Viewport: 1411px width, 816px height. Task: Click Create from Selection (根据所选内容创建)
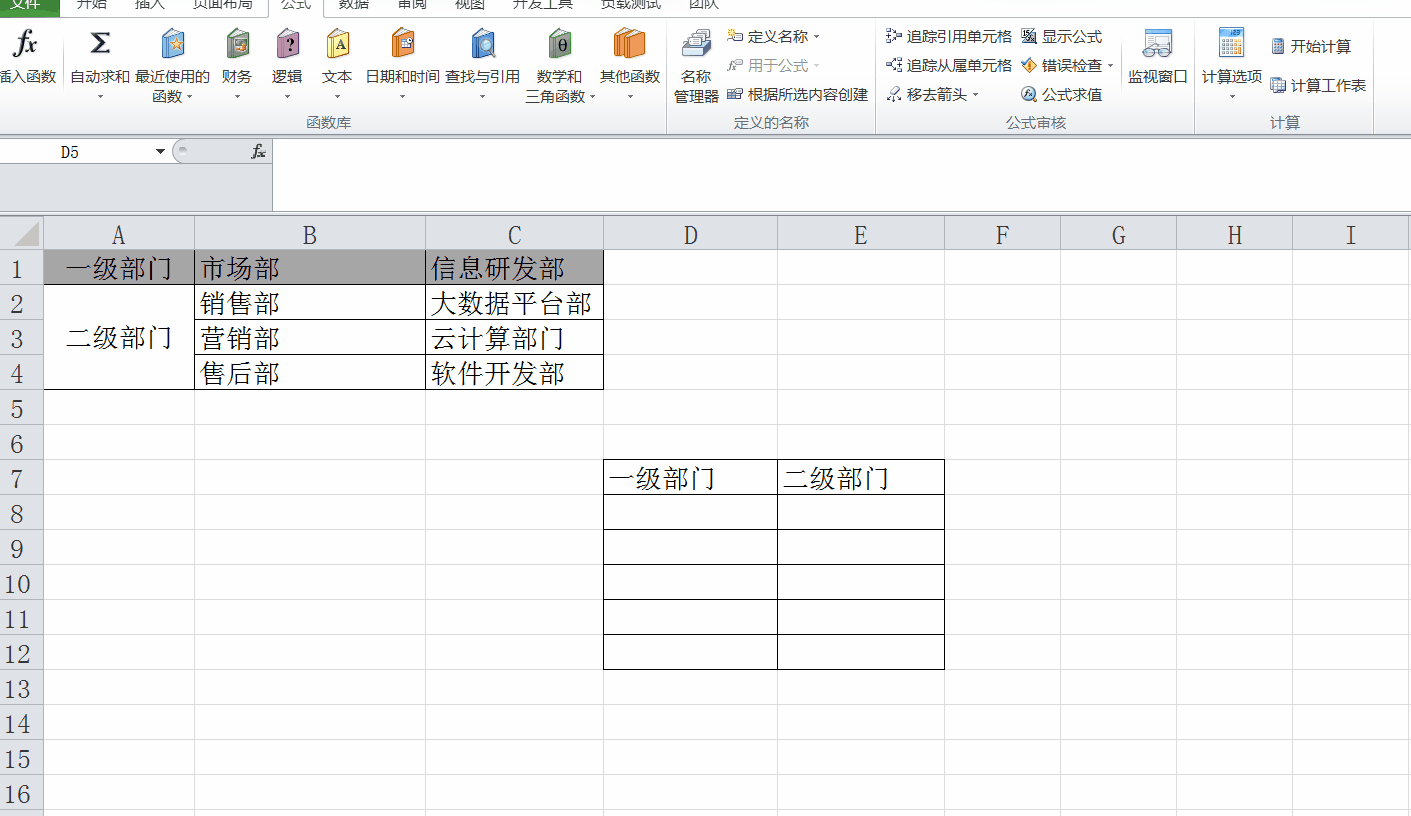[797, 94]
